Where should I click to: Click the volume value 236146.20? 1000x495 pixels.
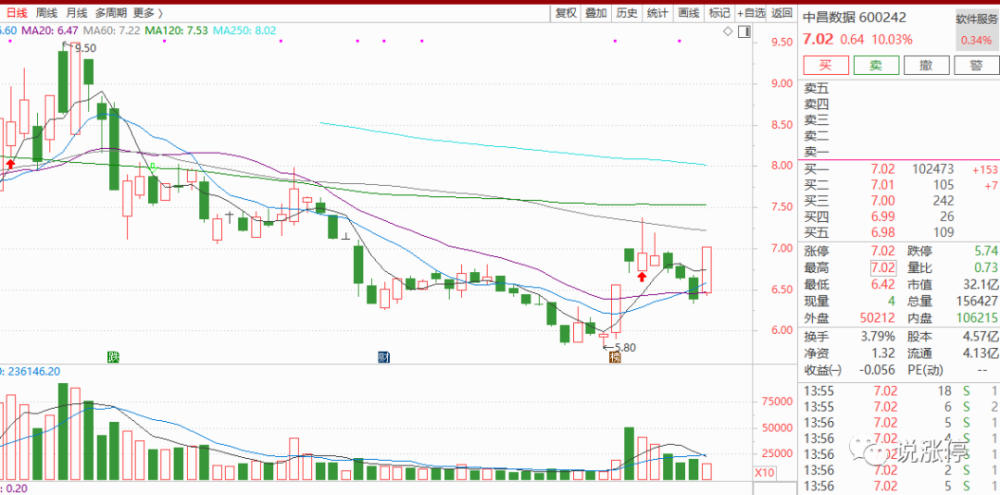[x=33, y=370]
